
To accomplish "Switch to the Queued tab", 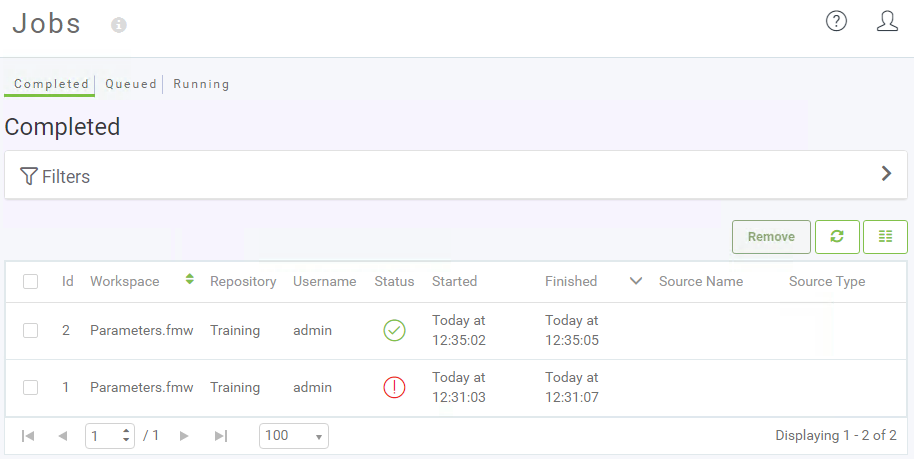I will [x=131, y=84].
